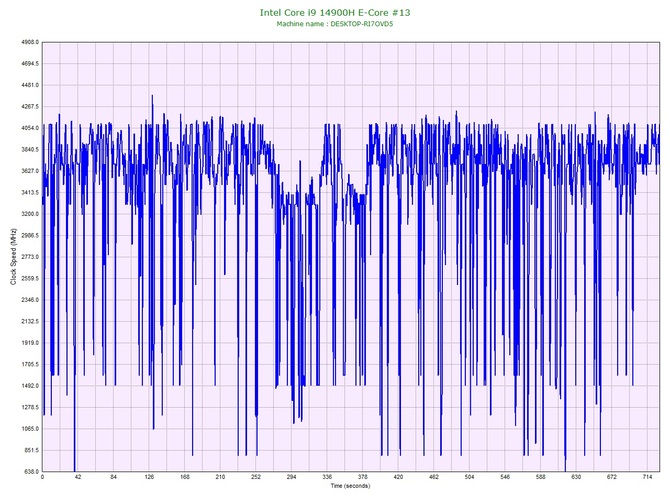
Task: Click the 2132.5 y-axis value
Action: click(30, 321)
